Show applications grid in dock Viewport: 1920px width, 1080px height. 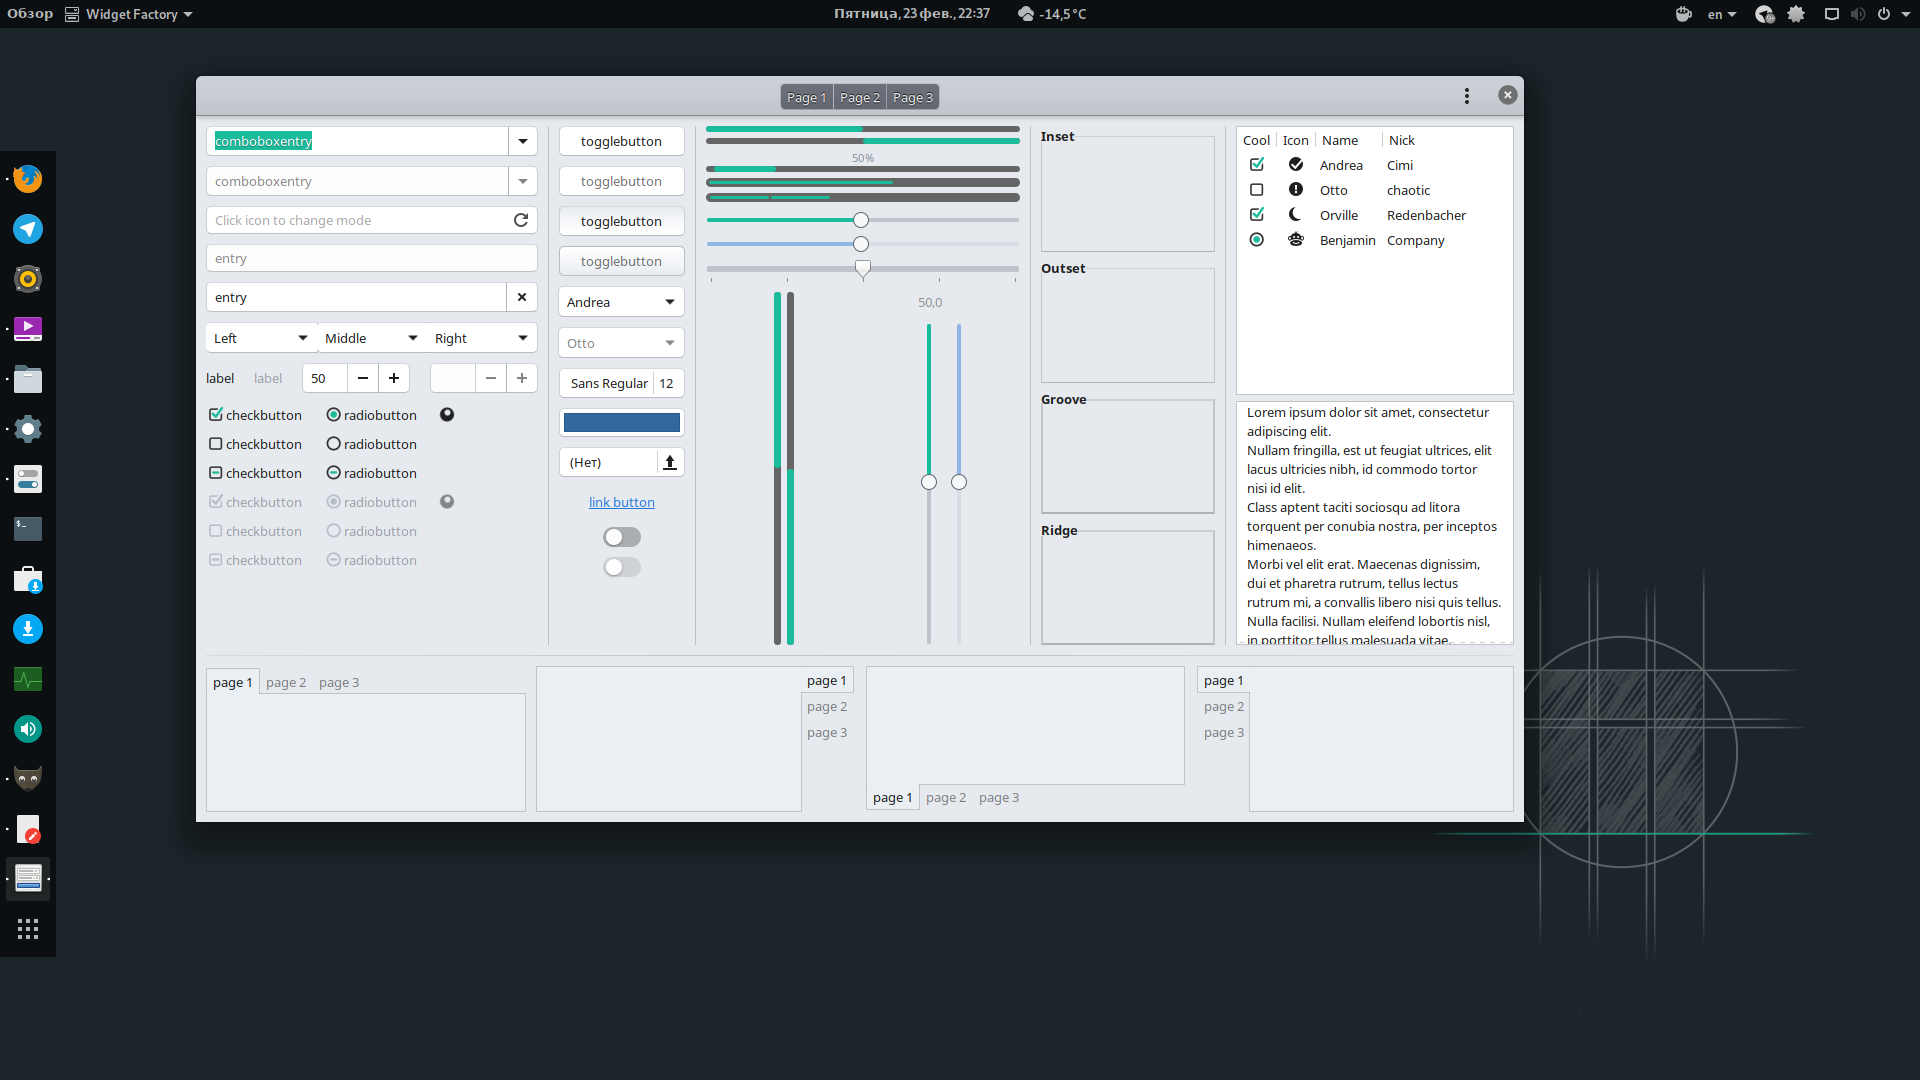click(28, 929)
